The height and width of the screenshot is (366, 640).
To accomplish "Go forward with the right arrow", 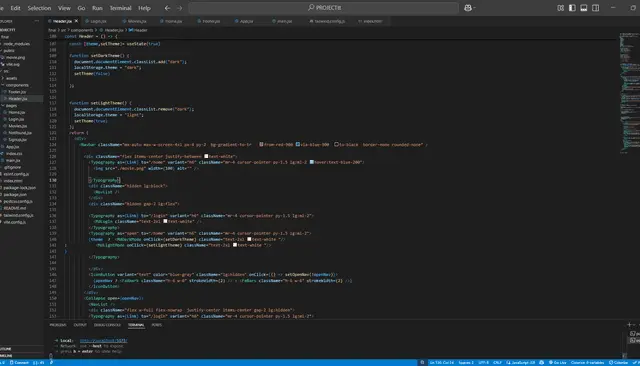I will point(180,8).
